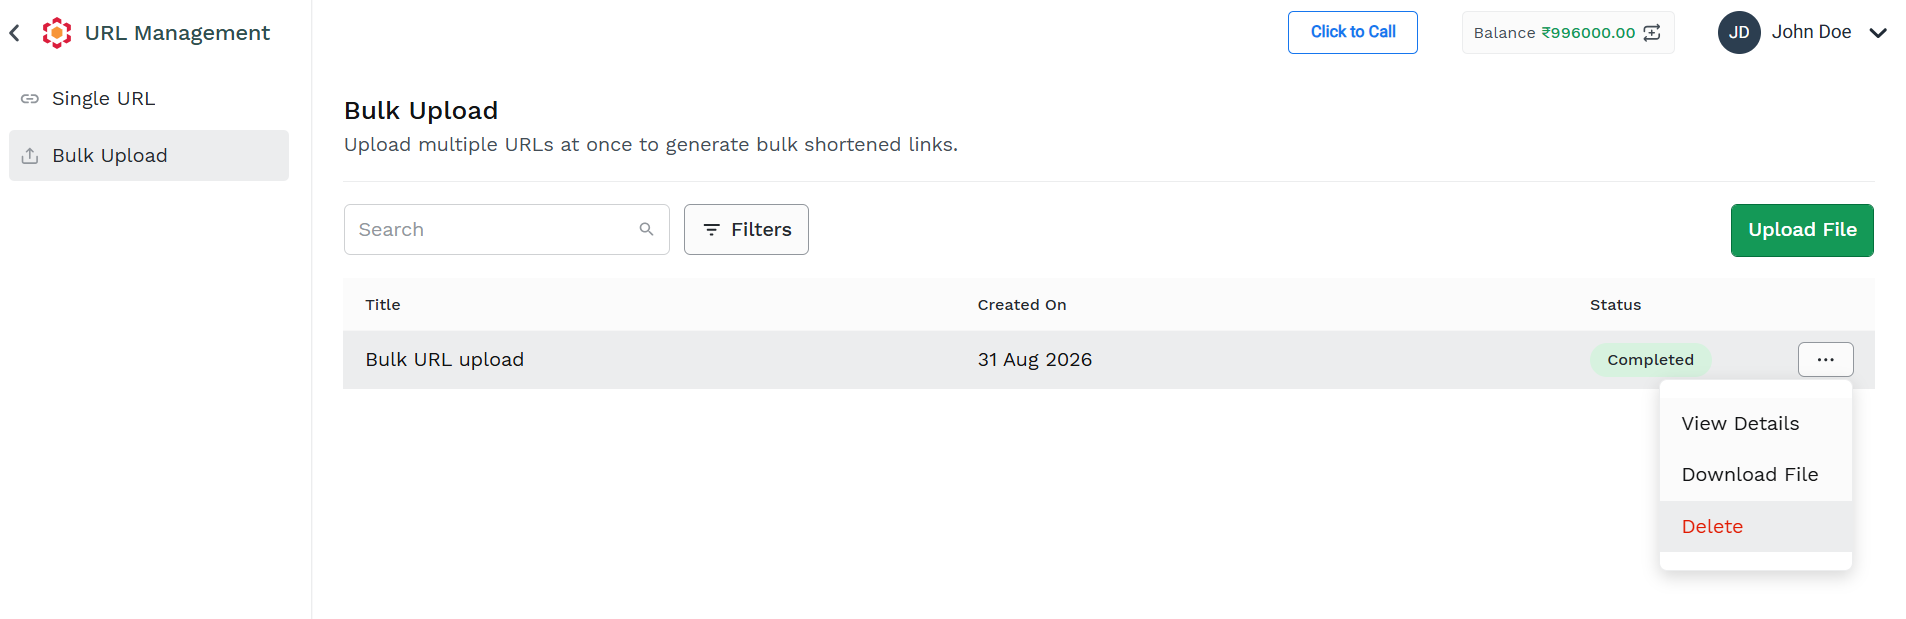Click the Click to Call button
This screenshot has width=1906, height=619.
pyautogui.click(x=1352, y=33)
